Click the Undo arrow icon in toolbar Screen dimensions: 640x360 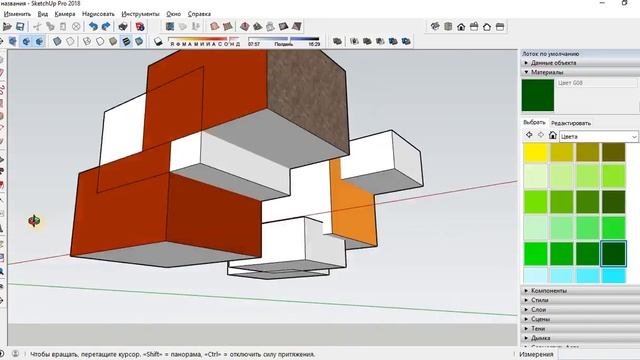[x=93, y=27]
